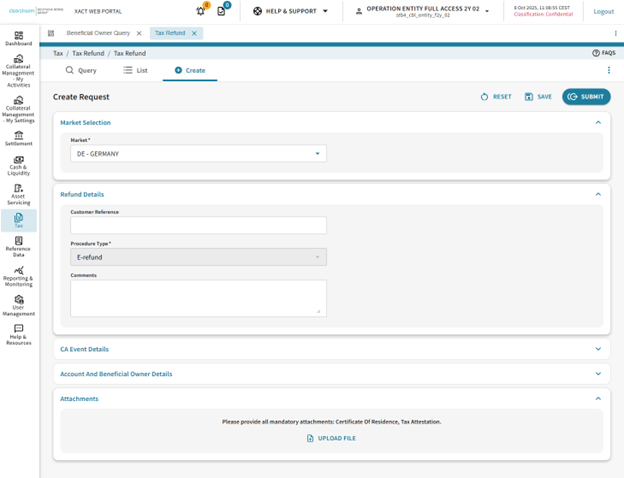Open the Help & Support dropdown menu
Viewport: 624px width, 478px height.
point(290,11)
